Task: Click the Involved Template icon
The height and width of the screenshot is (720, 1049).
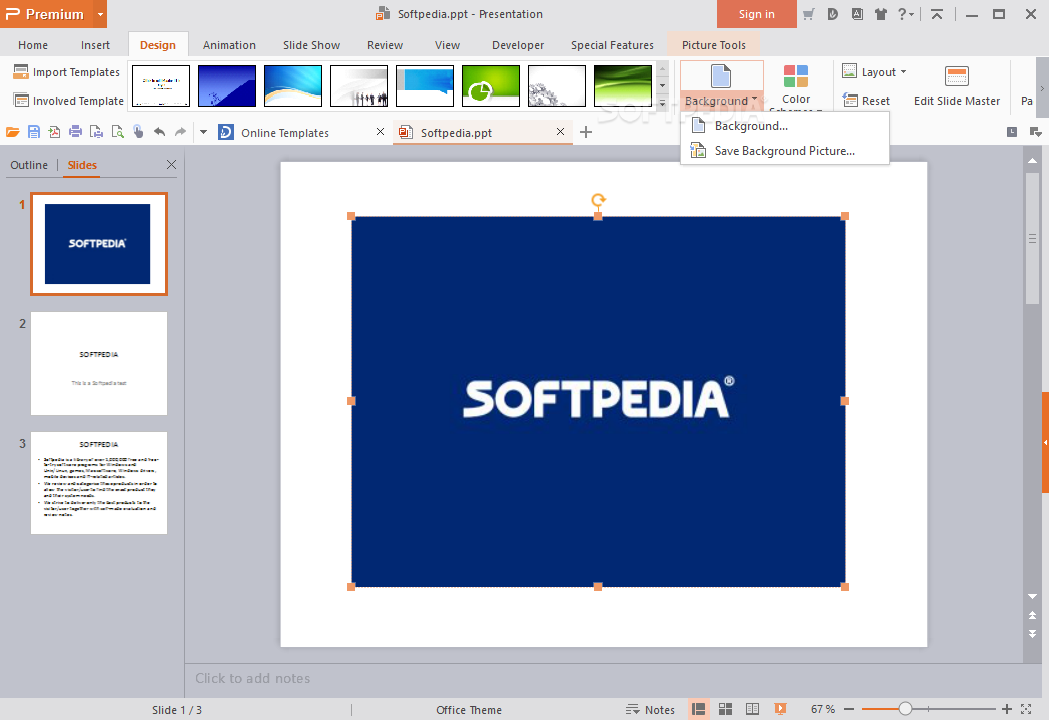Action: [x=21, y=100]
